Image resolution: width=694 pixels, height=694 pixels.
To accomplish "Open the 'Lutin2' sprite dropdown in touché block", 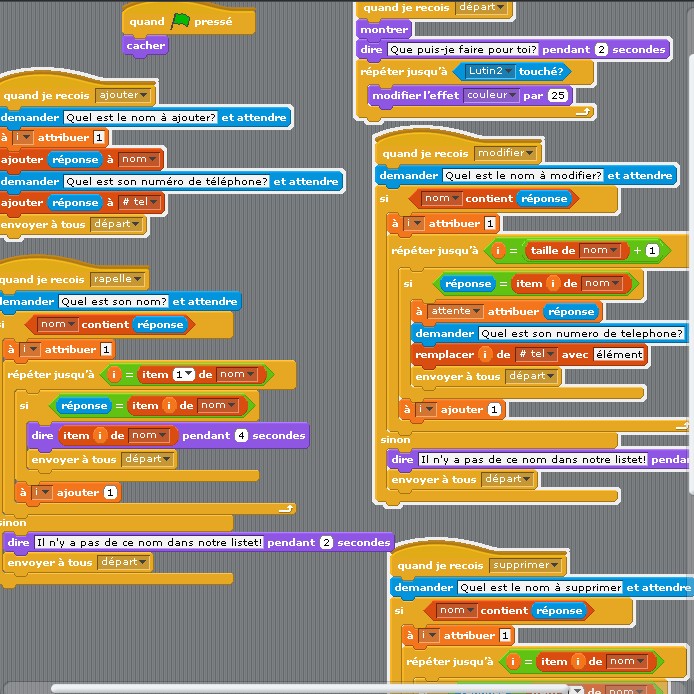I will pos(490,71).
